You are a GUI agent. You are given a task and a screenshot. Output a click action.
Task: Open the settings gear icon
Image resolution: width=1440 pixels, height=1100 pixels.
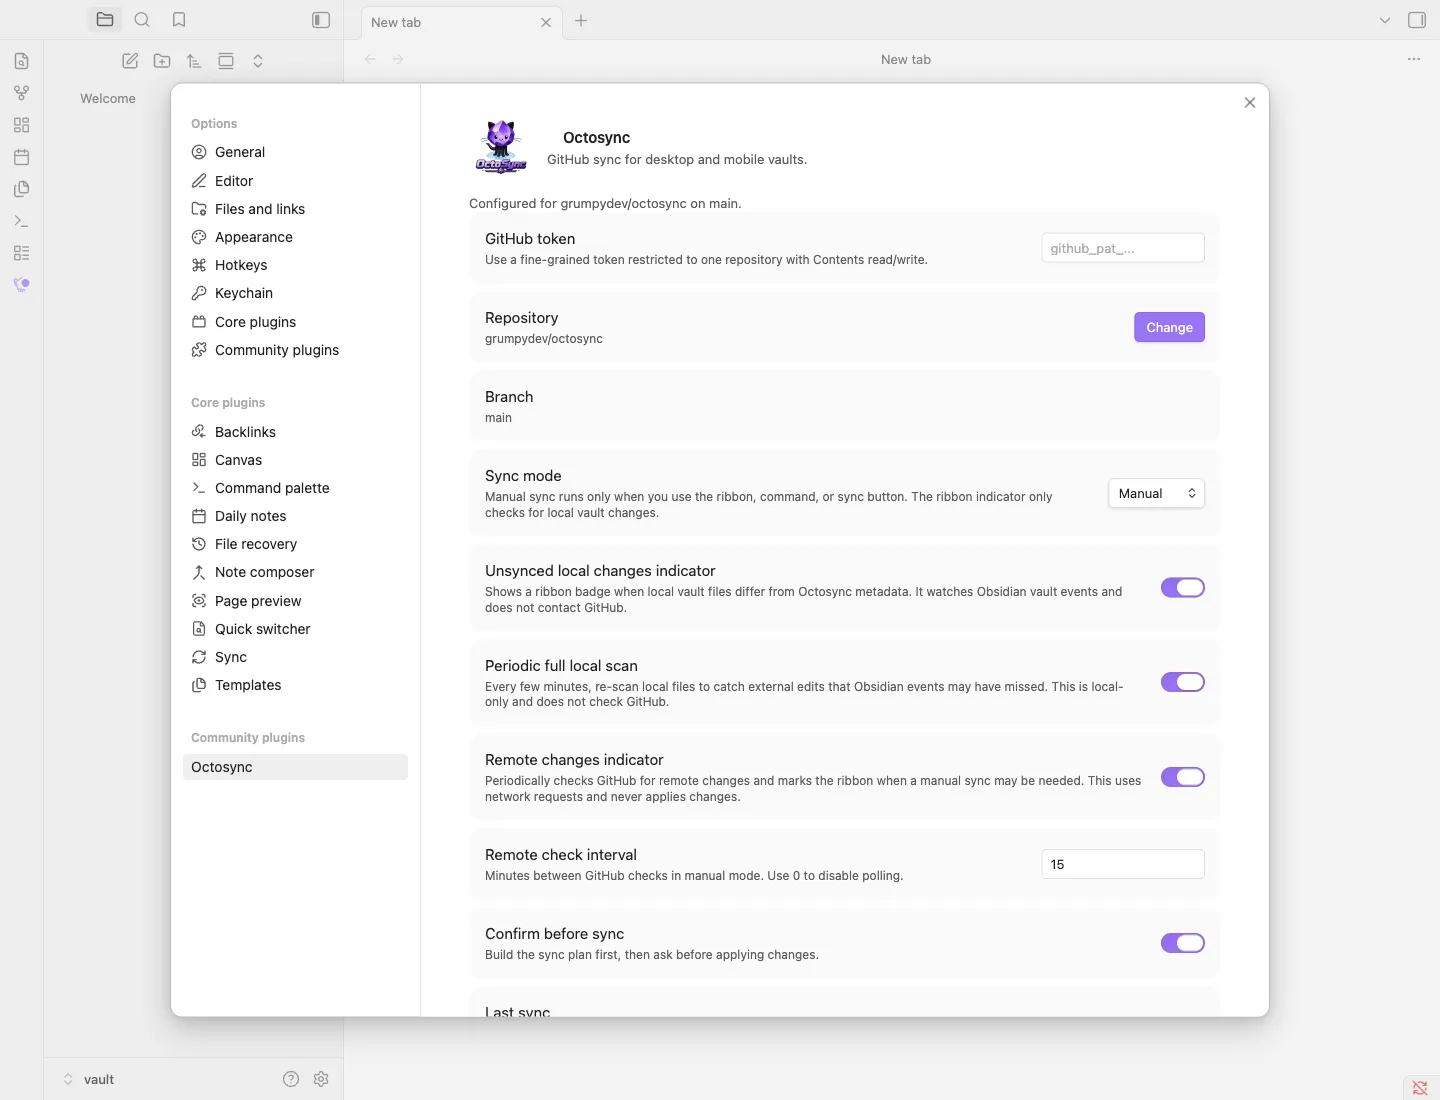(321, 1079)
